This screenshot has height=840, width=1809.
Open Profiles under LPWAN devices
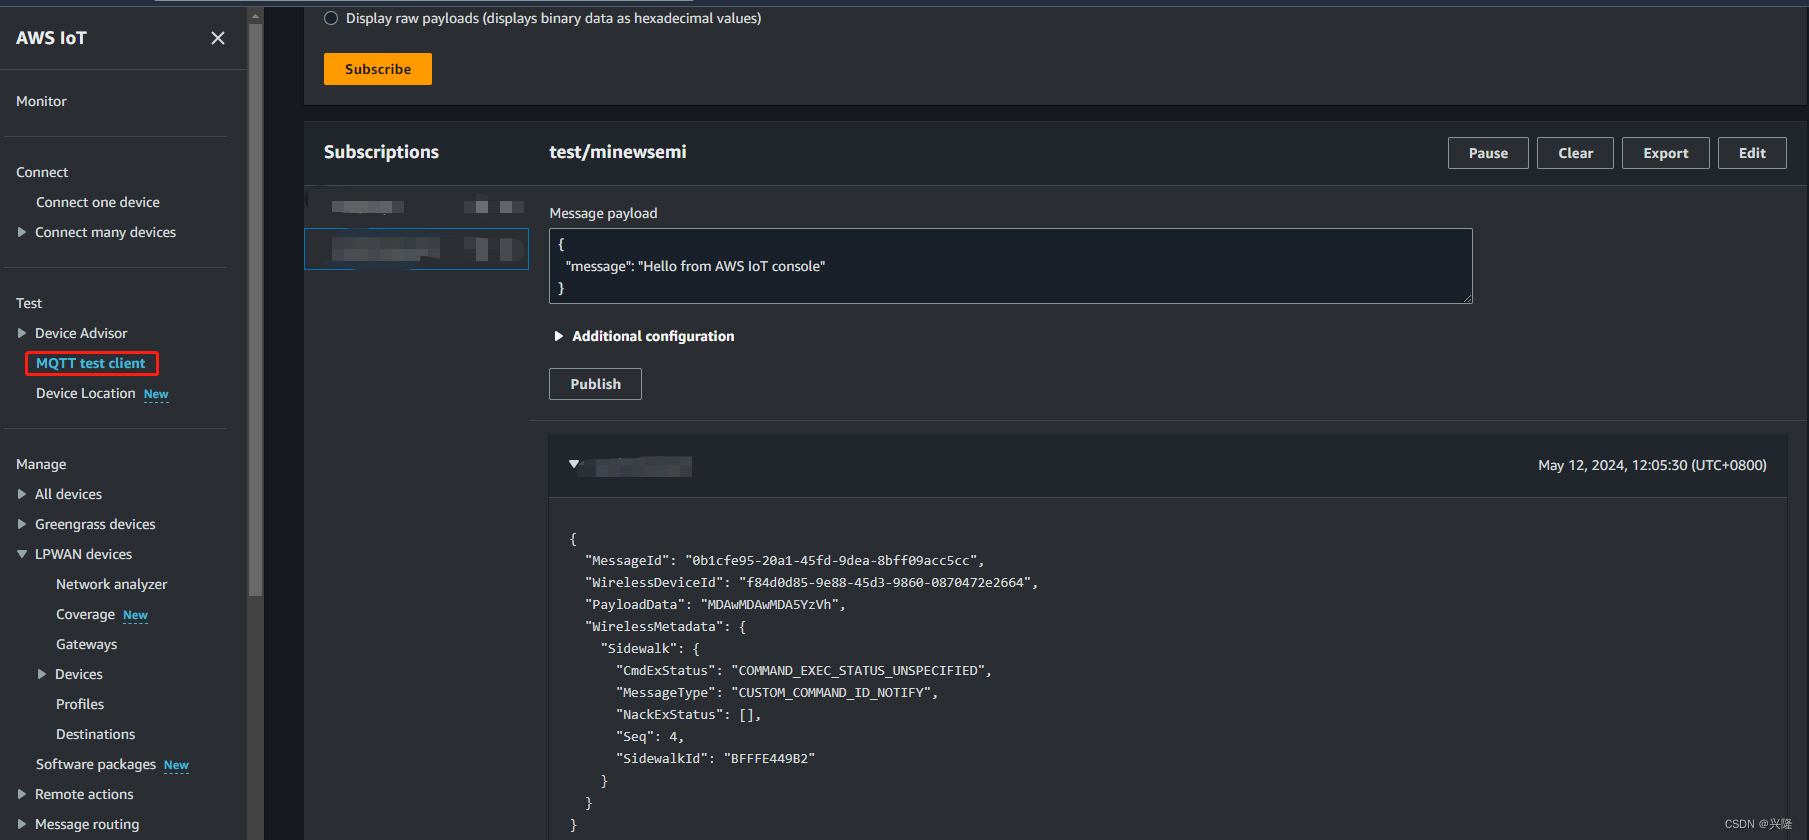[x=80, y=704]
